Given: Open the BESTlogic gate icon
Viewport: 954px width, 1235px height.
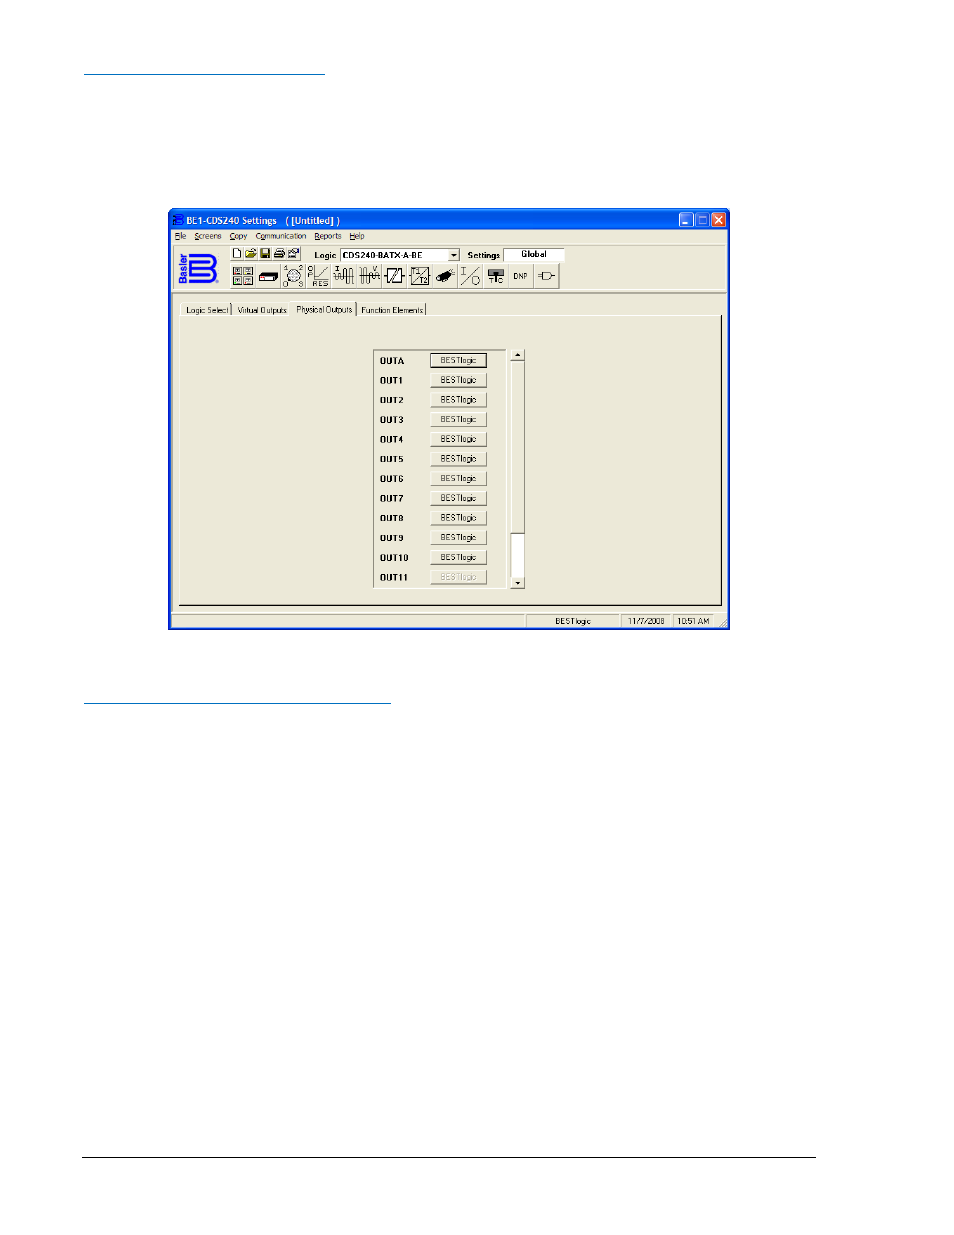Looking at the screenshot, I should click(546, 276).
